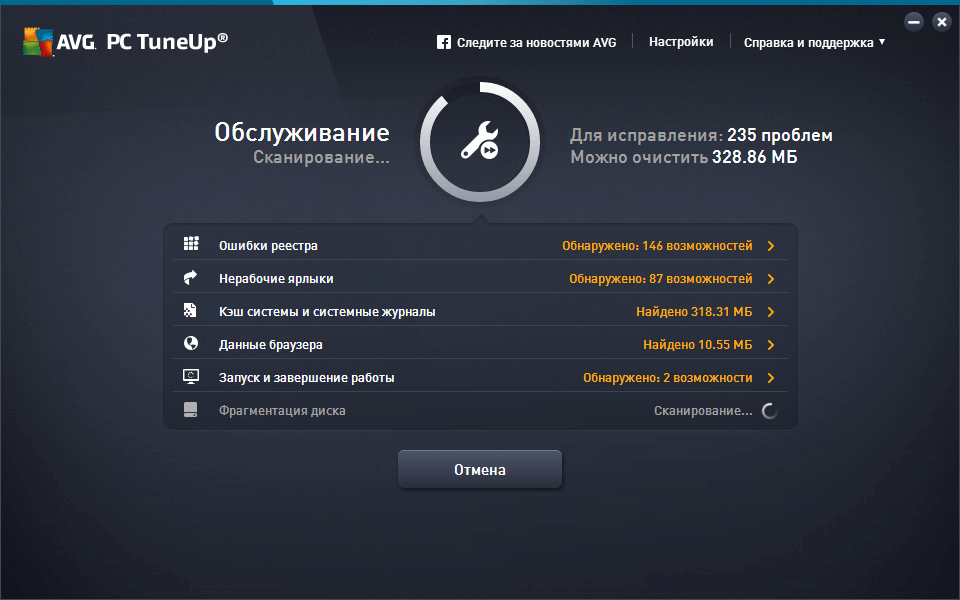This screenshot has height=600, width=960.
Task: Open the Настройки menu
Action: pos(681,42)
